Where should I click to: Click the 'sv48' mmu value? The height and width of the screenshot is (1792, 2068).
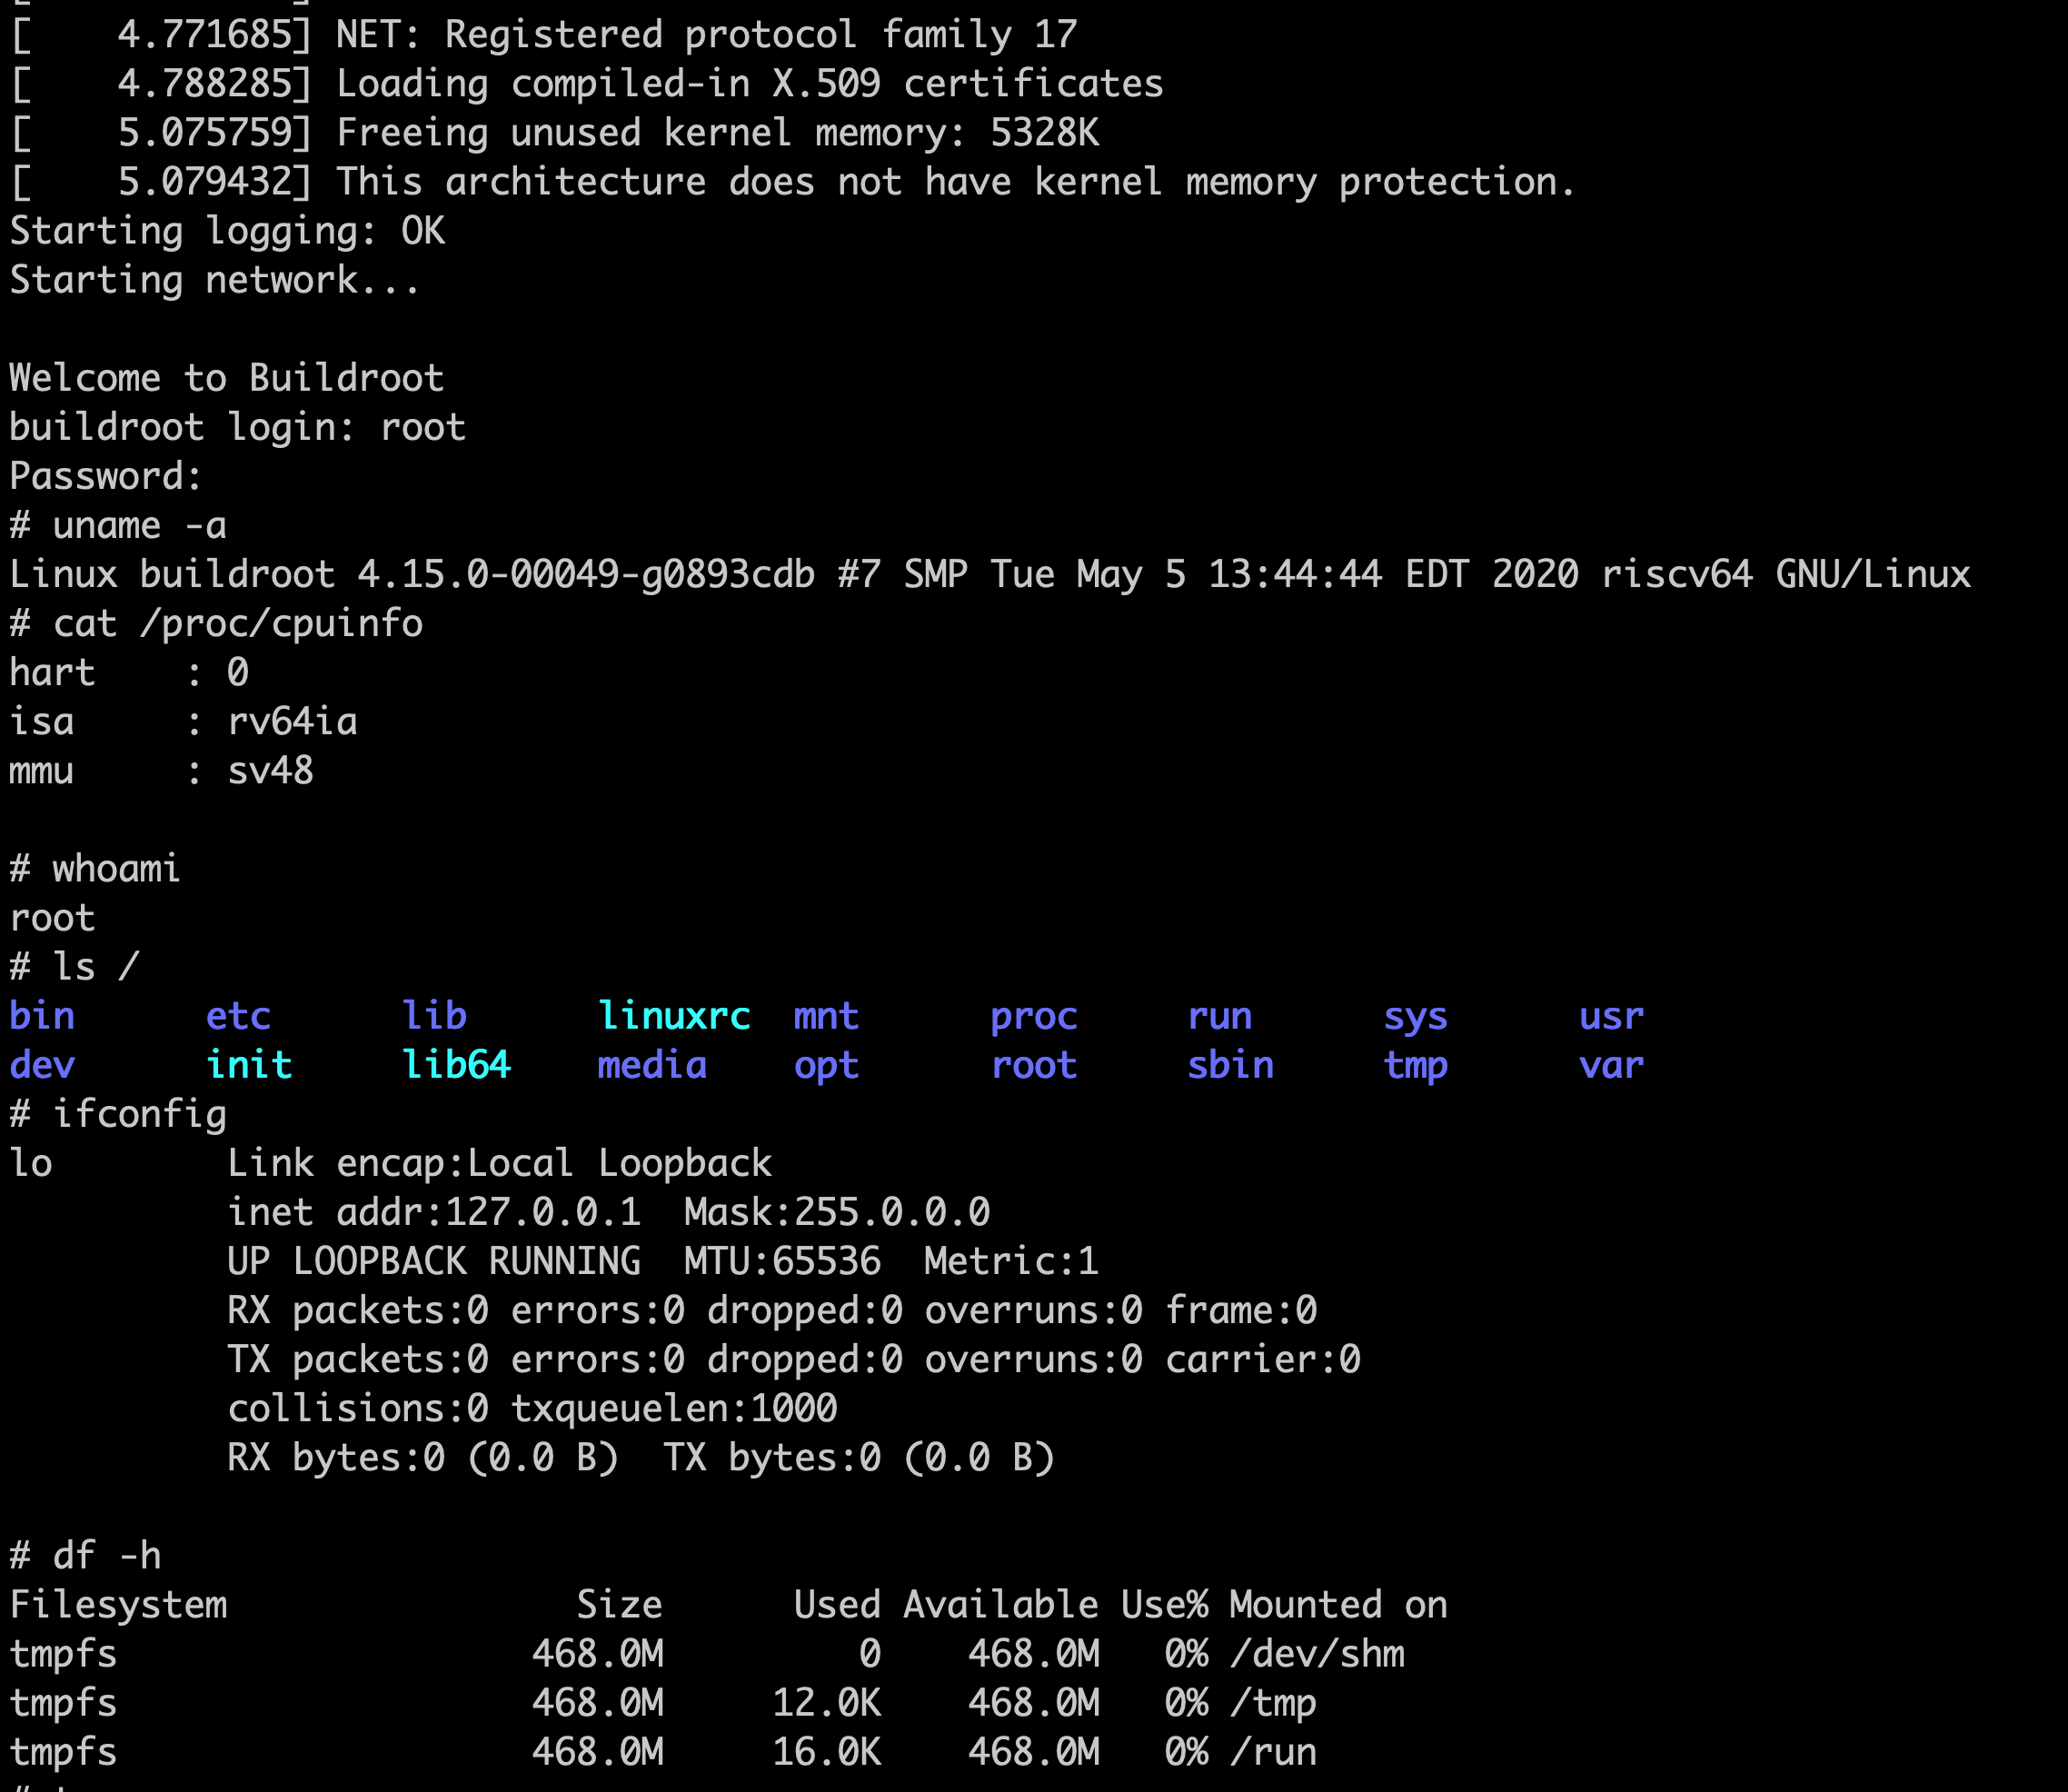coord(270,771)
